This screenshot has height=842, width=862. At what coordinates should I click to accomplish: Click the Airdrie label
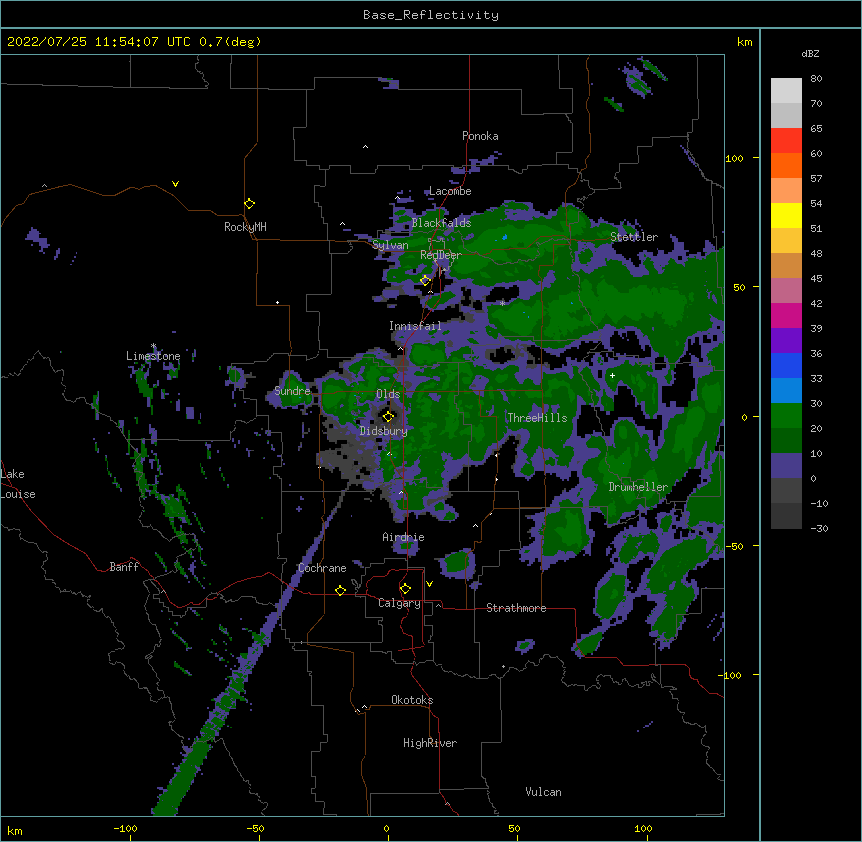(x=403, y=537)
